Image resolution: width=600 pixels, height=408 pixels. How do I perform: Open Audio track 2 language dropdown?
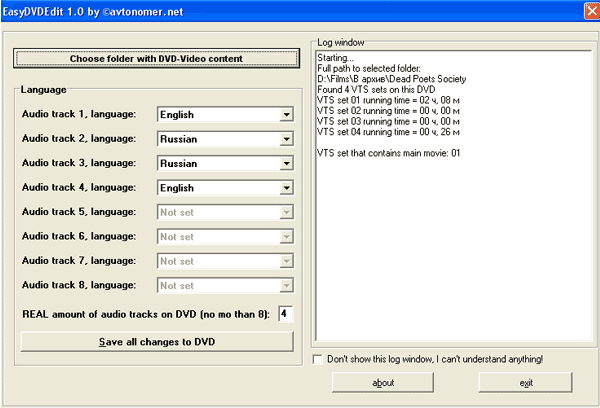286,139
